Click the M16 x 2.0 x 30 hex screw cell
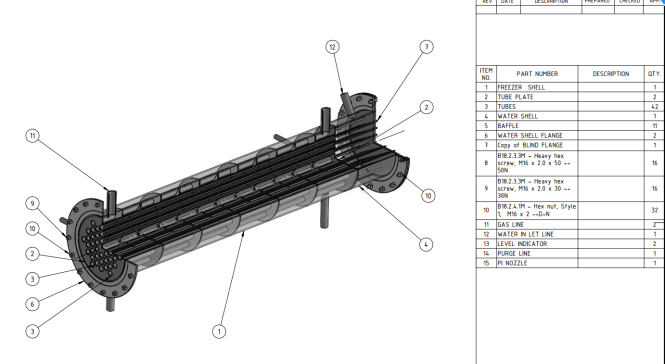 pos(537,188)
